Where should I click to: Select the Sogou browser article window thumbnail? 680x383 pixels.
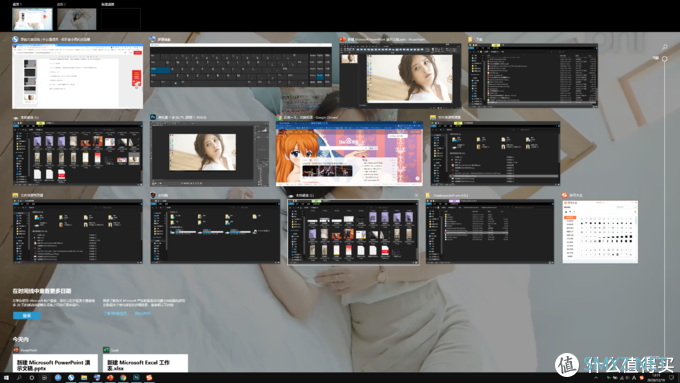point(78,76)
